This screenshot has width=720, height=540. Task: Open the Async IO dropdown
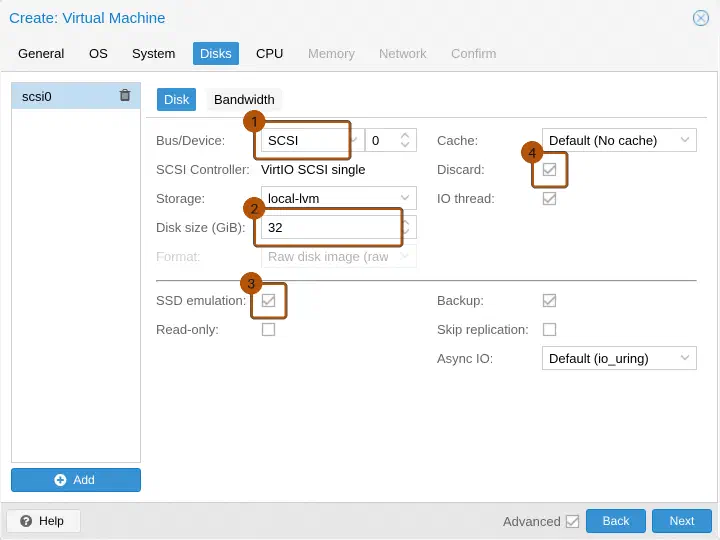point(619,359)
